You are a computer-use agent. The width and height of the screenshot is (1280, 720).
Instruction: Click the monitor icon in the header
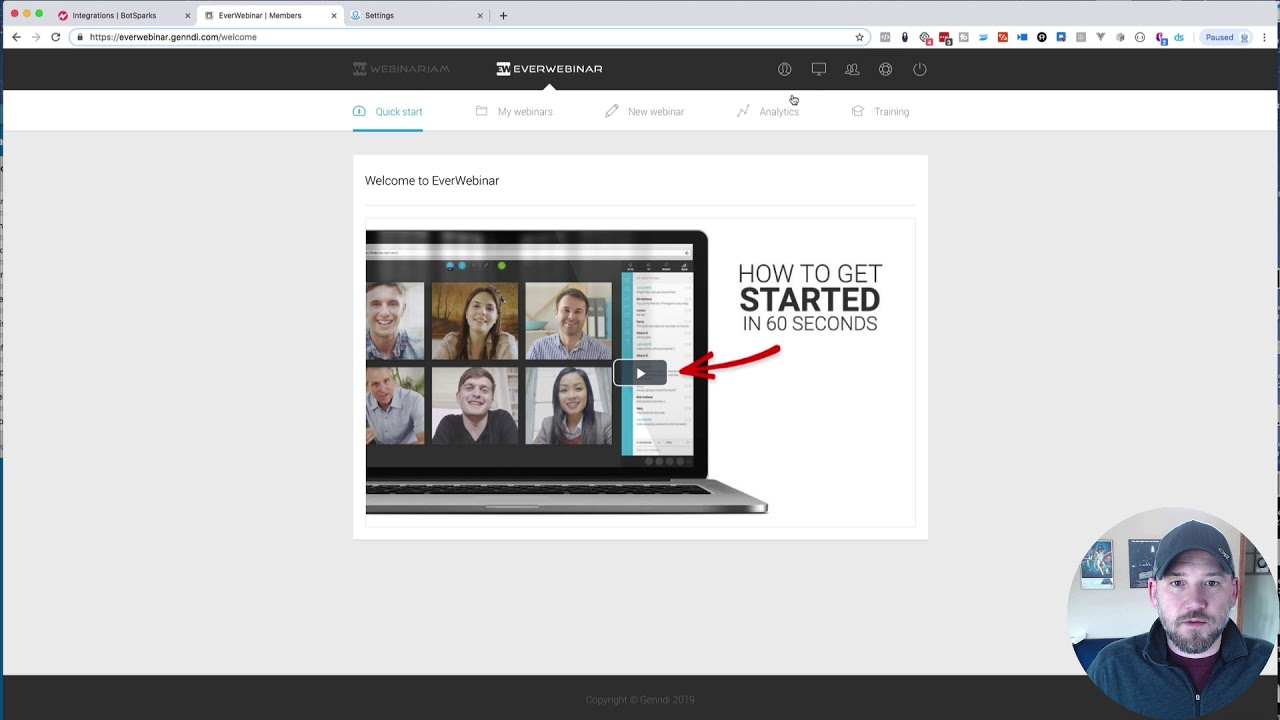click(819, 69)
